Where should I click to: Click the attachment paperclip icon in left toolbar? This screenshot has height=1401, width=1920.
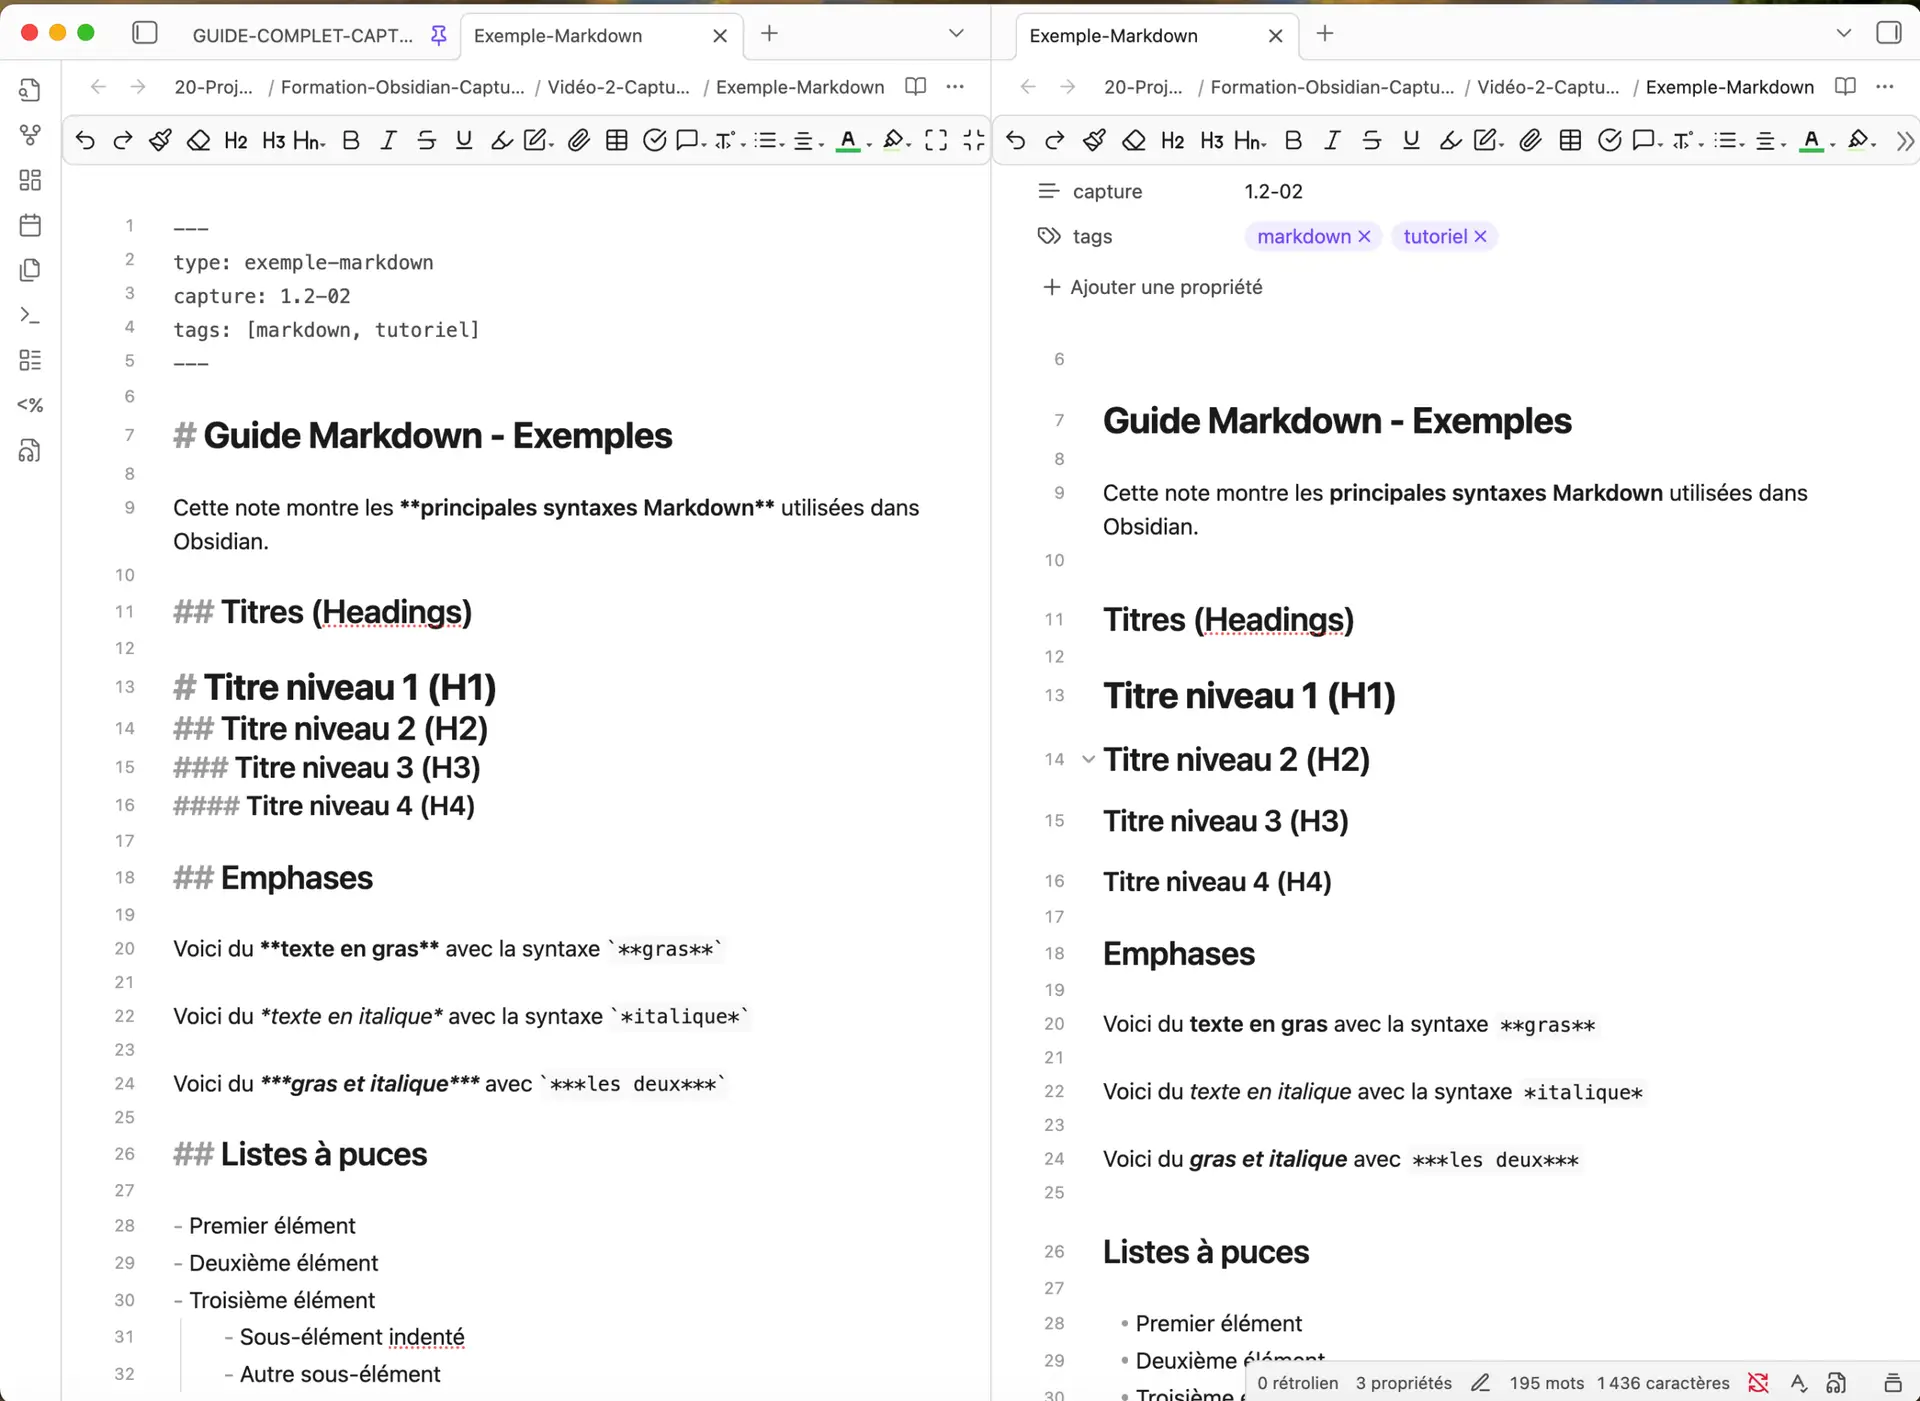click(578, 141)
